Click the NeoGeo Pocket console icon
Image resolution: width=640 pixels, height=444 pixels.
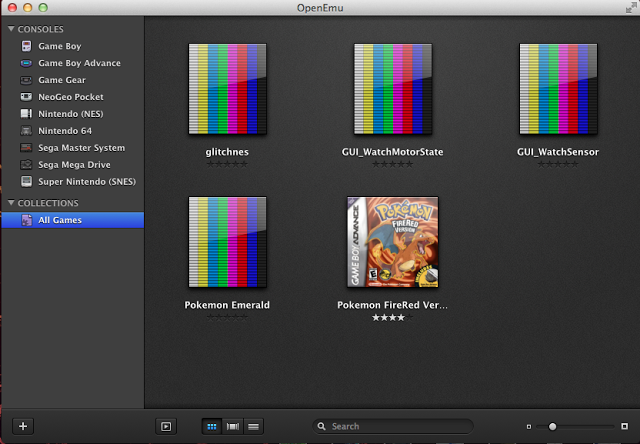click(x=26, y=97)
